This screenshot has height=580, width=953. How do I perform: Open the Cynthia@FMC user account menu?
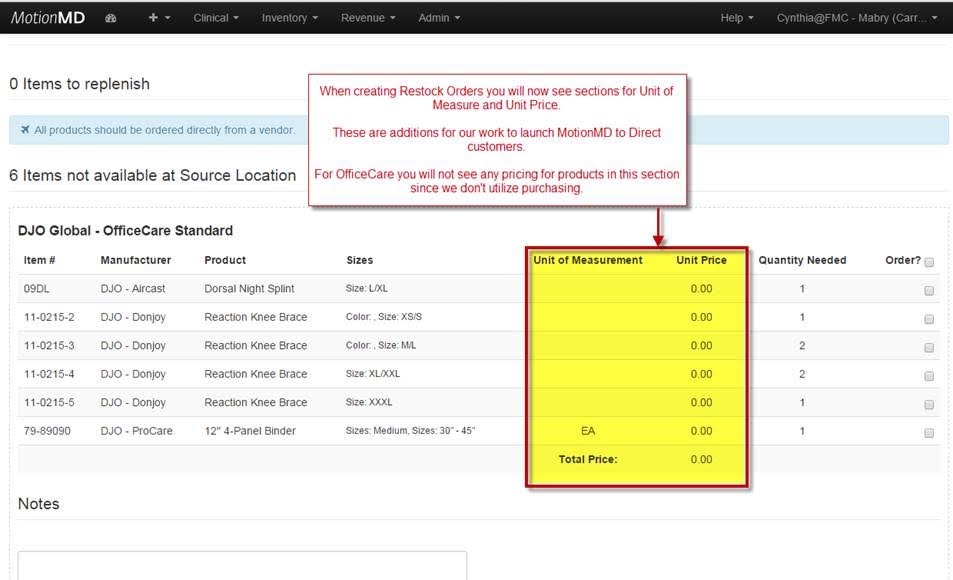pyautogui.click(x=857, y=18)
